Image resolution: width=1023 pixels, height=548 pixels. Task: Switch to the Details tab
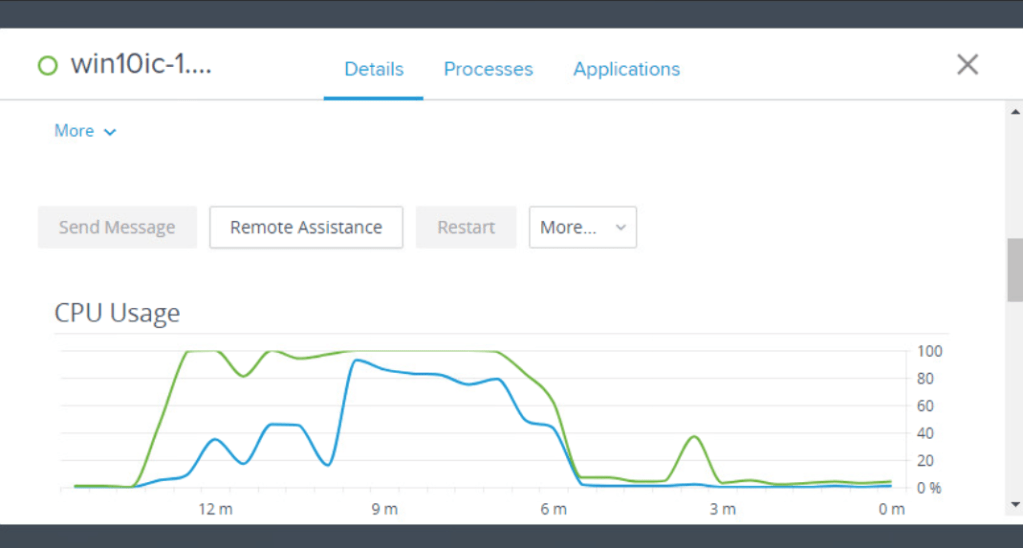coord(373,69)
